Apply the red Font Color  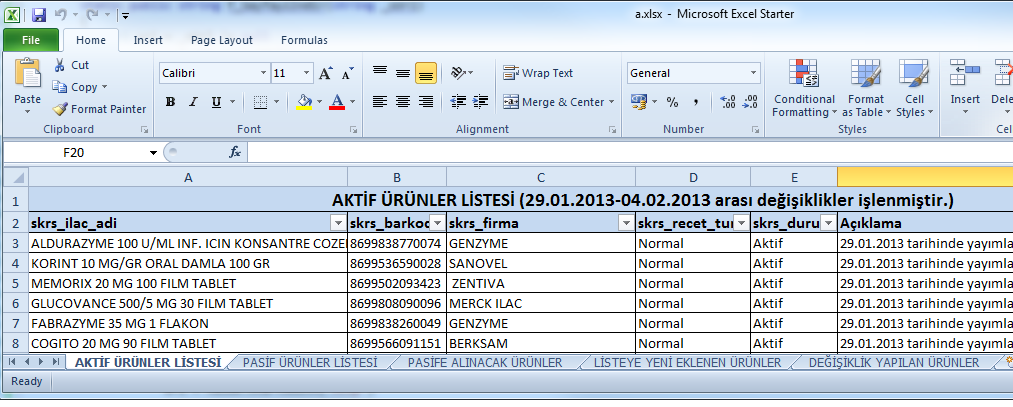click(x=337, y=101)
